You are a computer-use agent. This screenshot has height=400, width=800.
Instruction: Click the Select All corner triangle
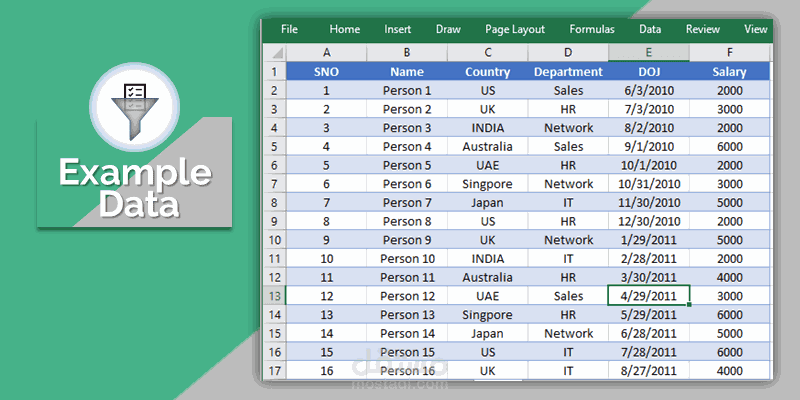coord(275,53)
